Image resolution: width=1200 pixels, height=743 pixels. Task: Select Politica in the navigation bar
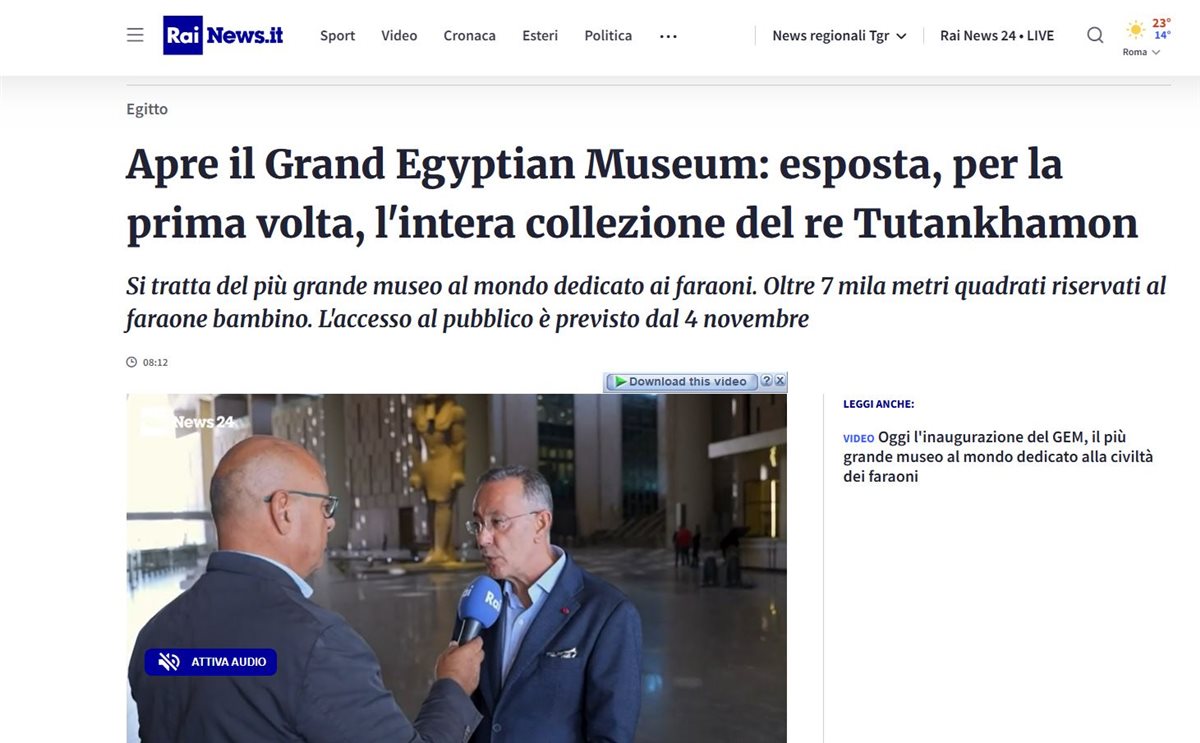tap(608, 35)
